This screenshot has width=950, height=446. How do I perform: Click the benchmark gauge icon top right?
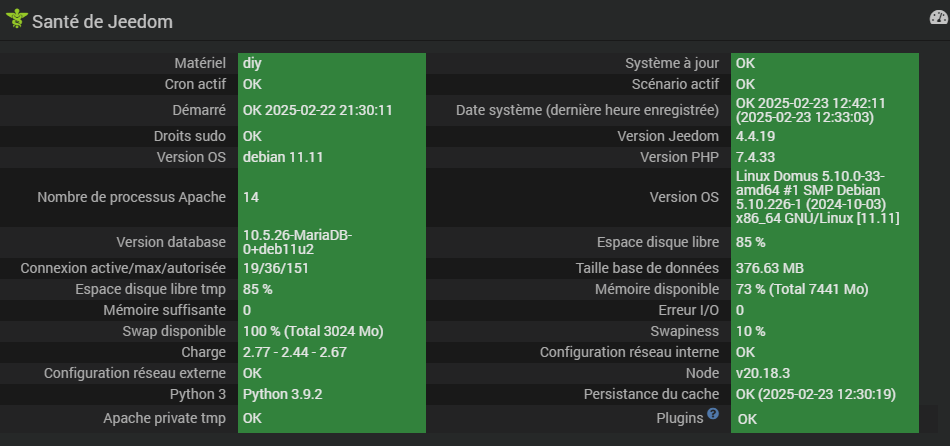(x=938, y=17)
